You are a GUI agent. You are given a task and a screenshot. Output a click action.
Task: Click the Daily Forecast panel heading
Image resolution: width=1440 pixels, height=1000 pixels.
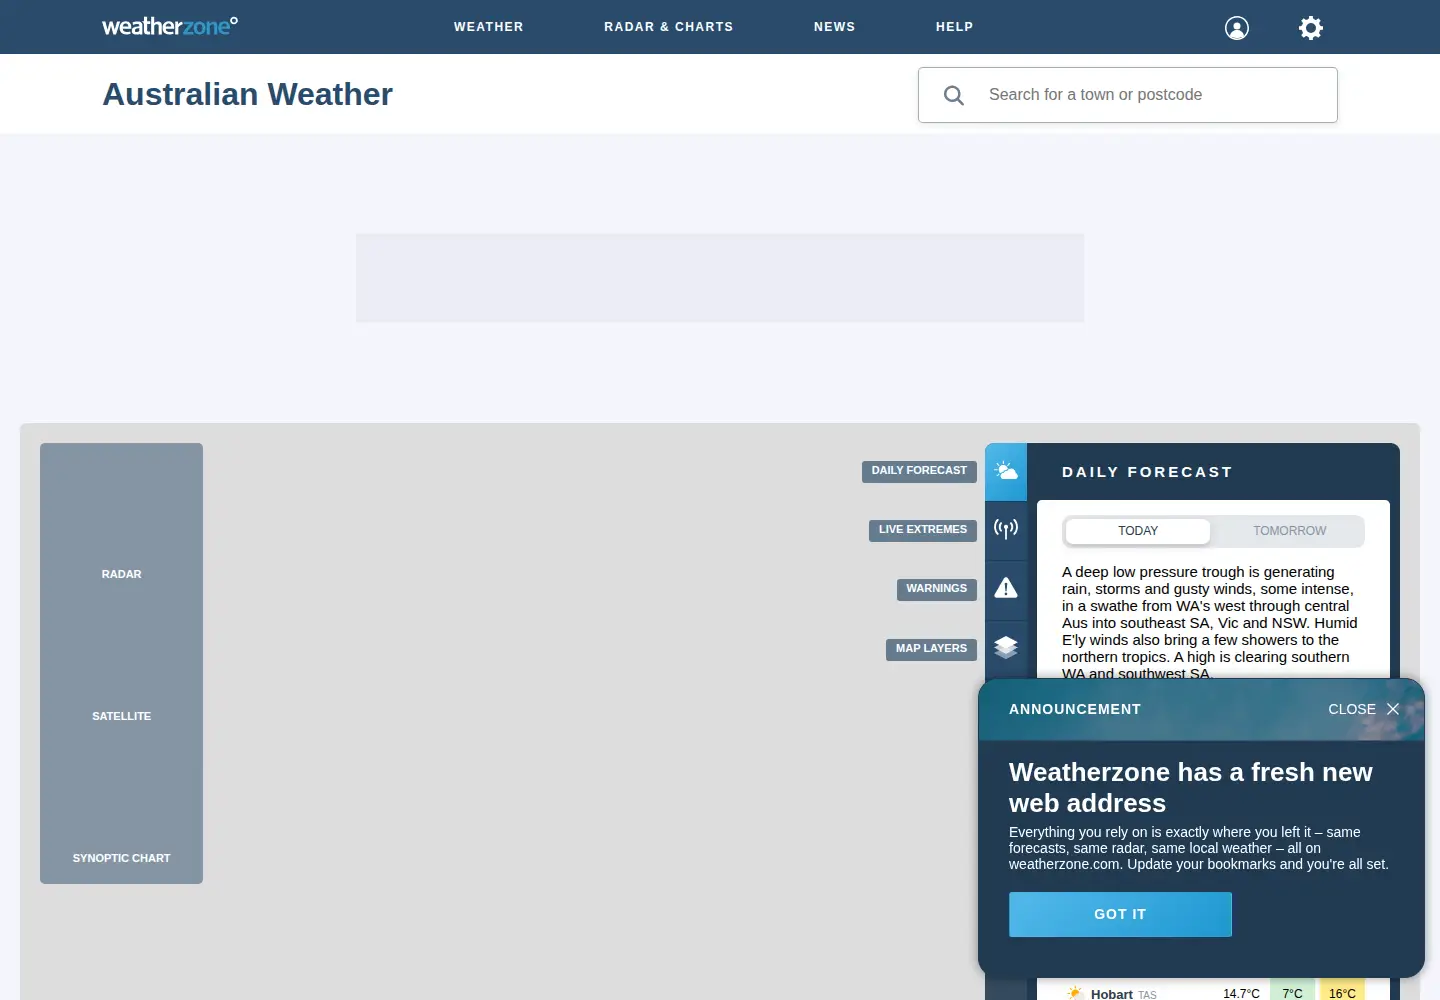(x=1147, y=472)
